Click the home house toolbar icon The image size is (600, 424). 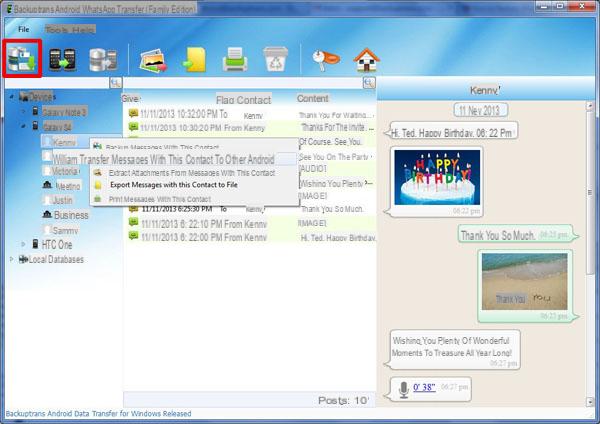tap(367, 60)
